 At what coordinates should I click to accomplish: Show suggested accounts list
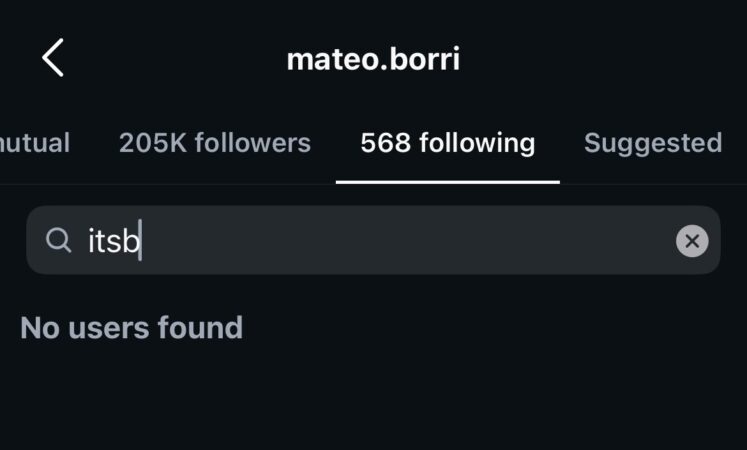[x=653, y=143]
